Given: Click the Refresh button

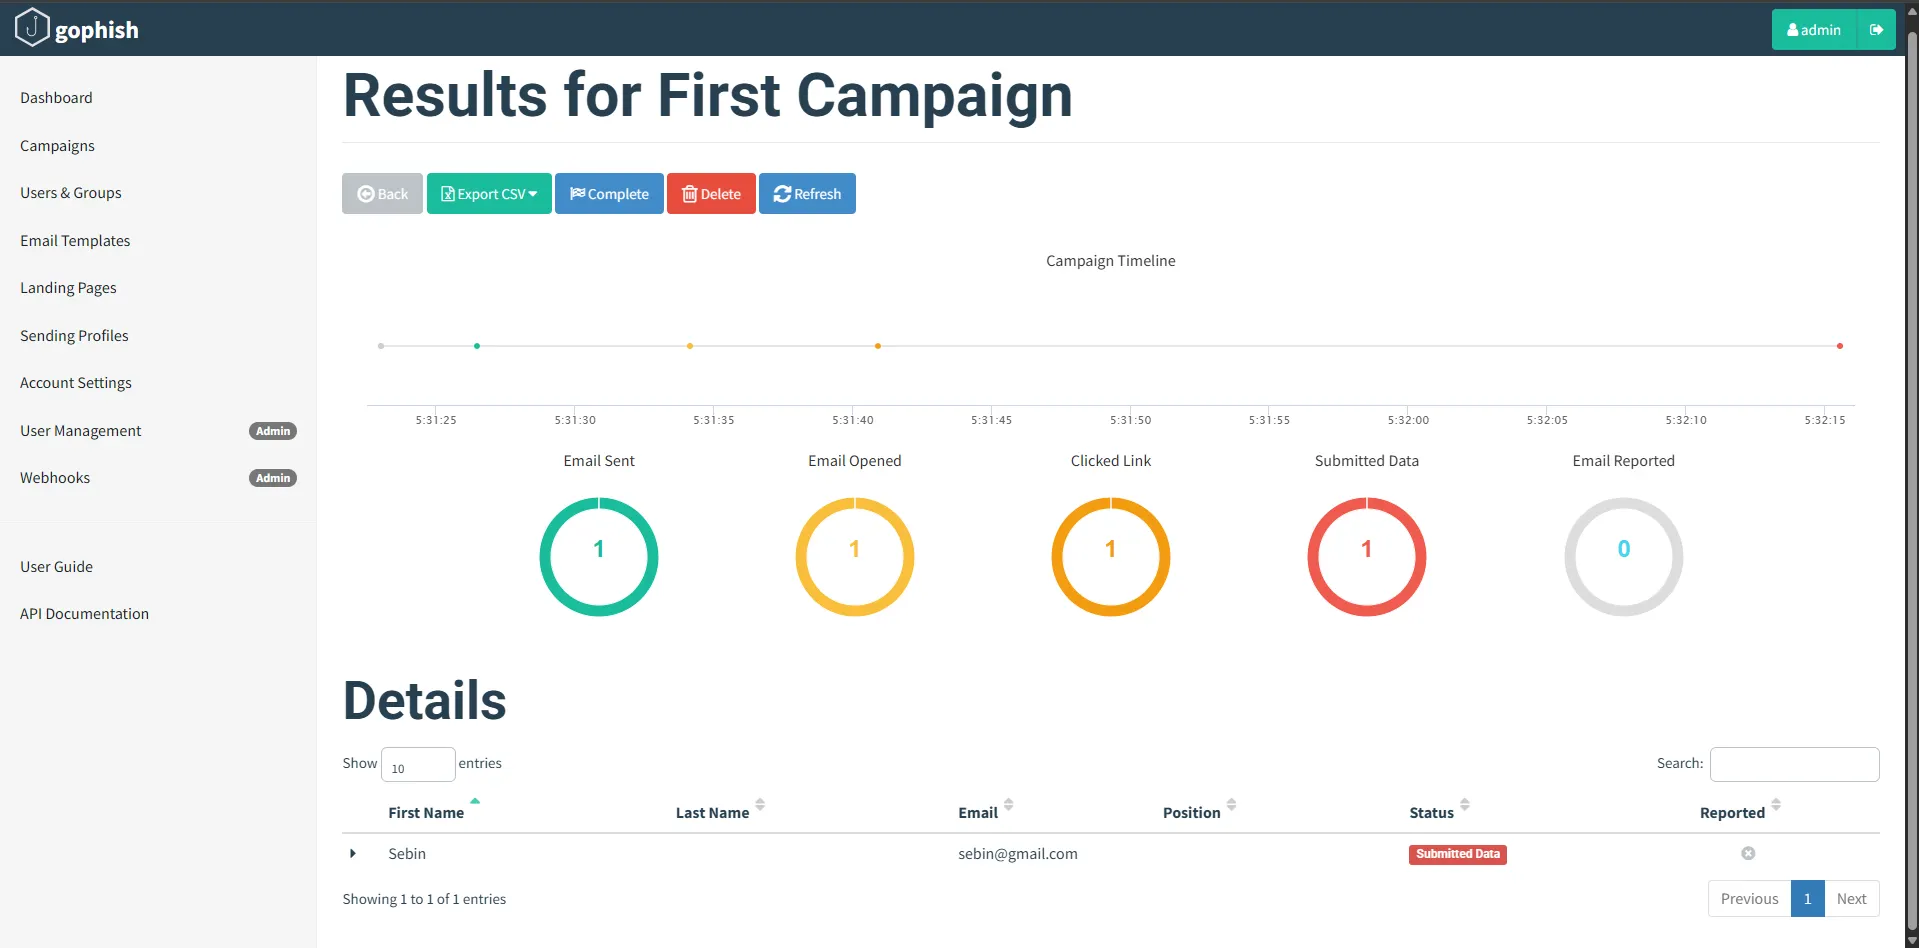Looking at the screenshot, I should pos(807,194).
